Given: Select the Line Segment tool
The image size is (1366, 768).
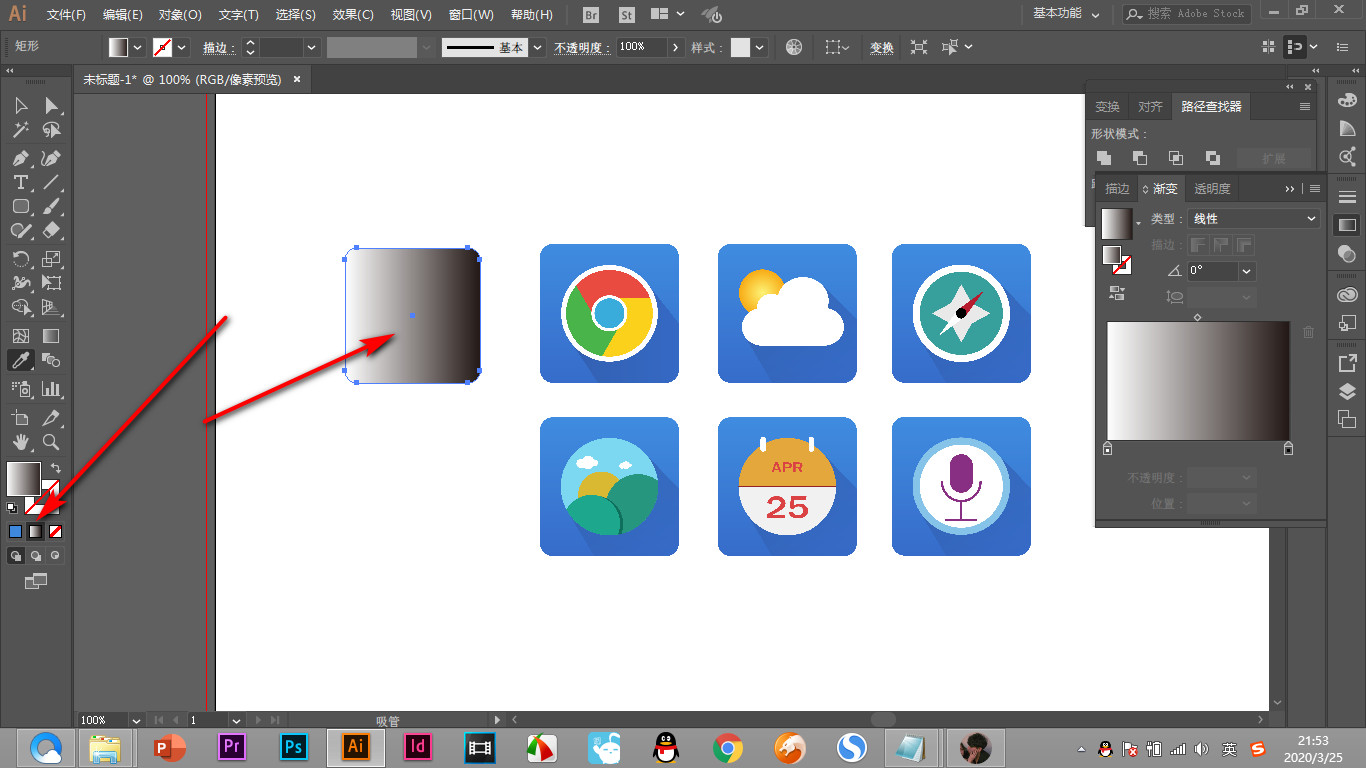Looking at the screenshot, I should coord(52,182).
